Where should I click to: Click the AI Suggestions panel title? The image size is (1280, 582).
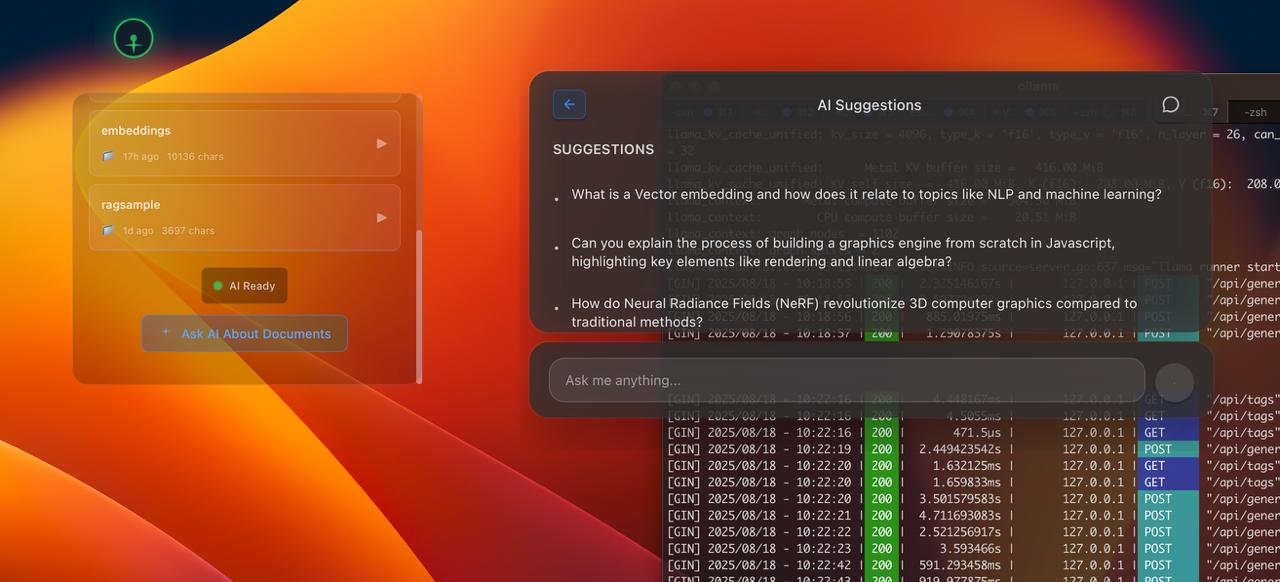click(x=869, y=105)
